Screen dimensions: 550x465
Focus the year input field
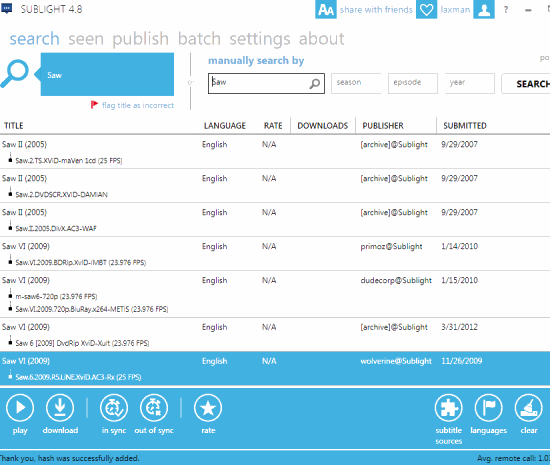[470, 83]
